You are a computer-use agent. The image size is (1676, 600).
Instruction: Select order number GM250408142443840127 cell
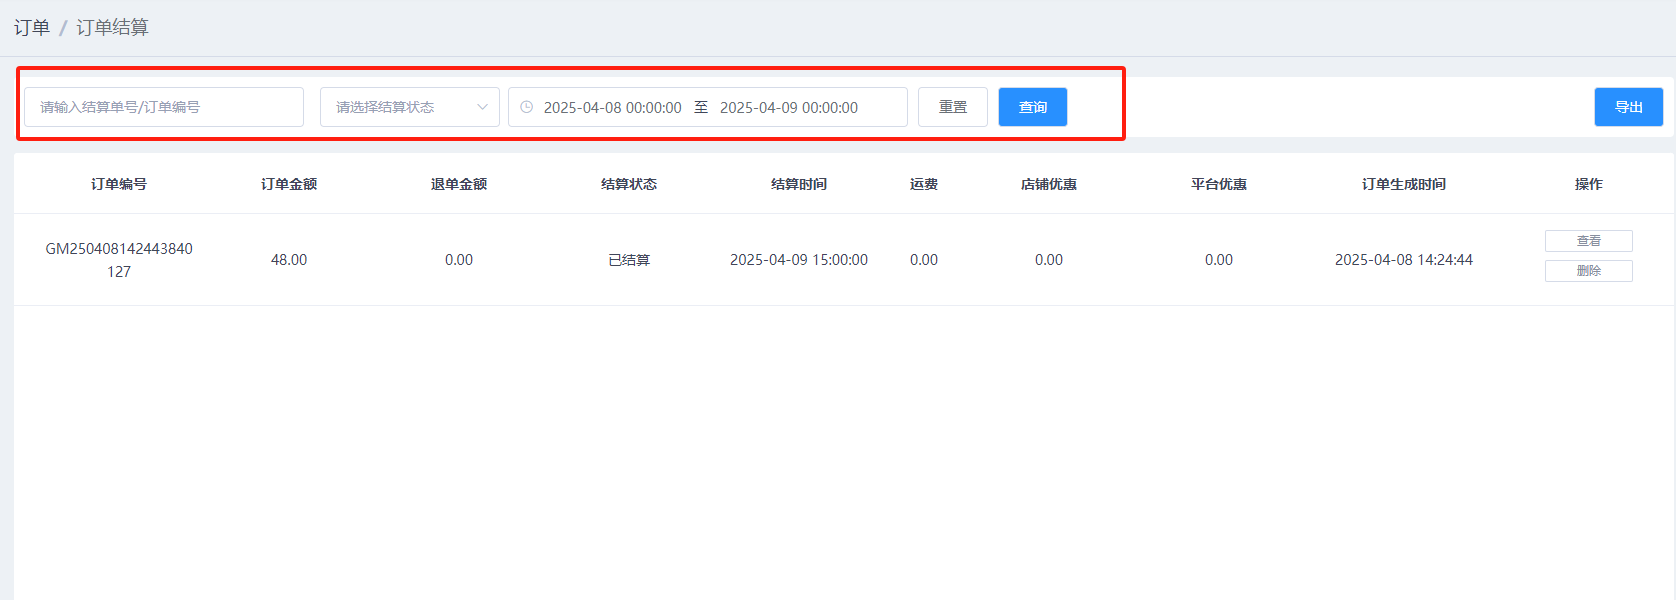tap(119, 260)
